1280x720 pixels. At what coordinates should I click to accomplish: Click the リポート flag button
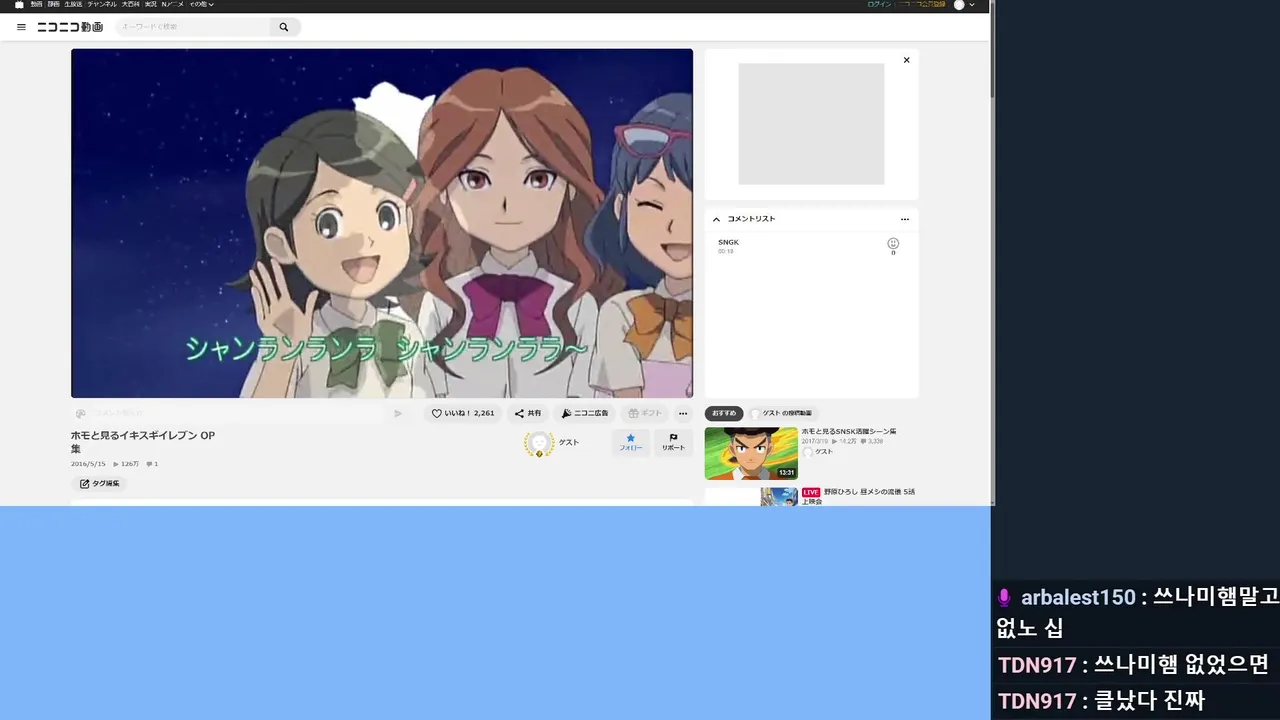click(674, 443)
